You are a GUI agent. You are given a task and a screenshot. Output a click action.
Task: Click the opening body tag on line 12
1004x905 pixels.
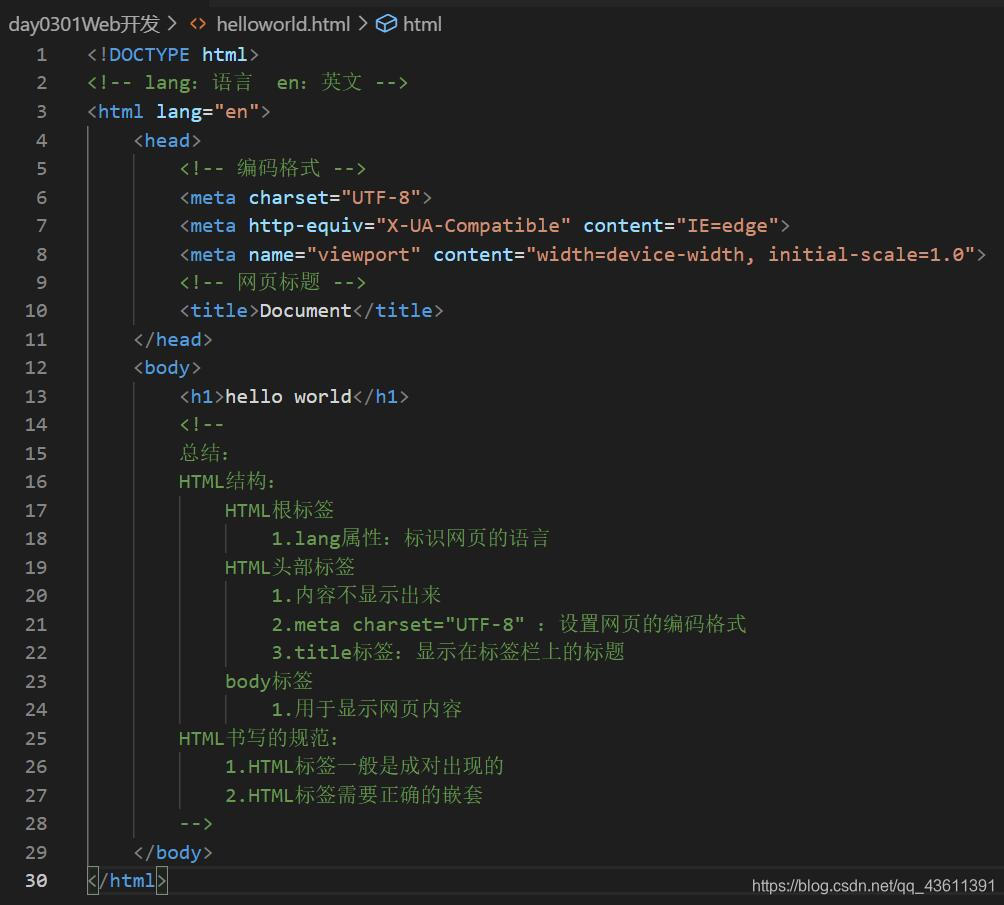[x=167, y=368]
